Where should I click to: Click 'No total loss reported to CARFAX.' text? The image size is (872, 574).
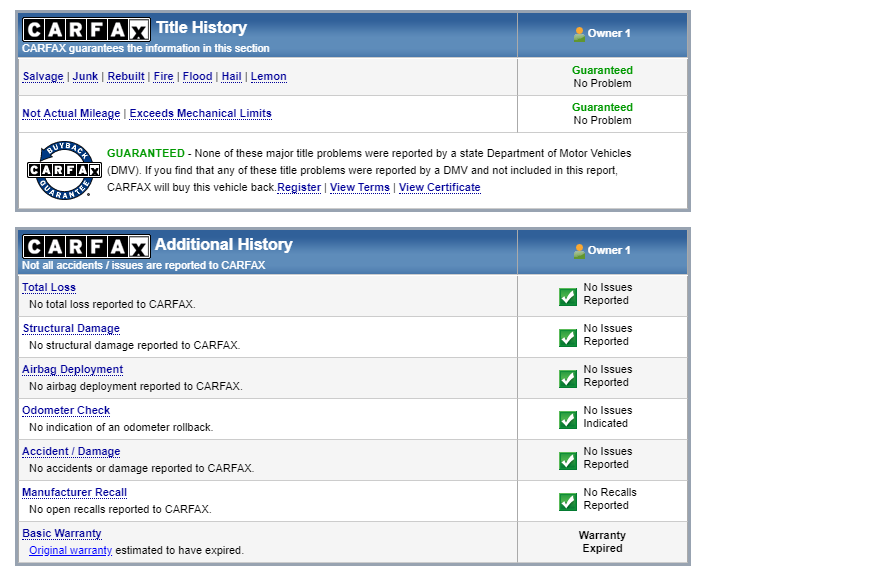click(x=112, y=304)
